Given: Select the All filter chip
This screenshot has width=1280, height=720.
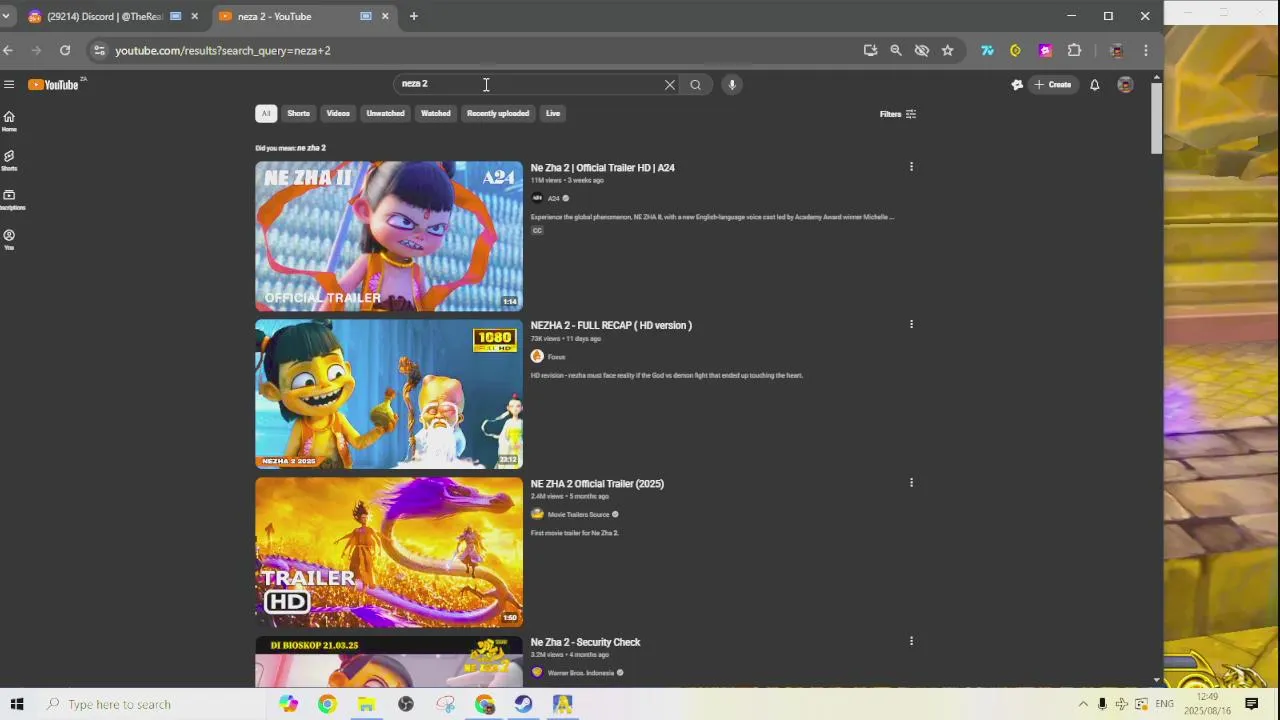Looking at the screenshot, I should coord(266,113).
